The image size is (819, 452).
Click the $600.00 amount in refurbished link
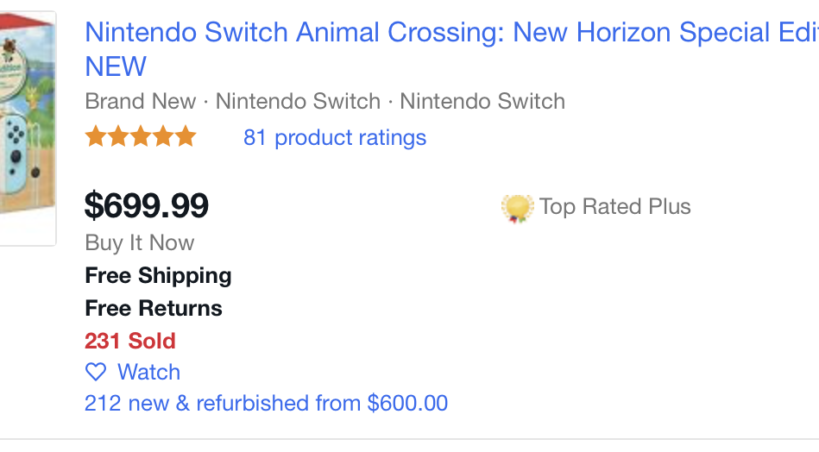point(408,404)
